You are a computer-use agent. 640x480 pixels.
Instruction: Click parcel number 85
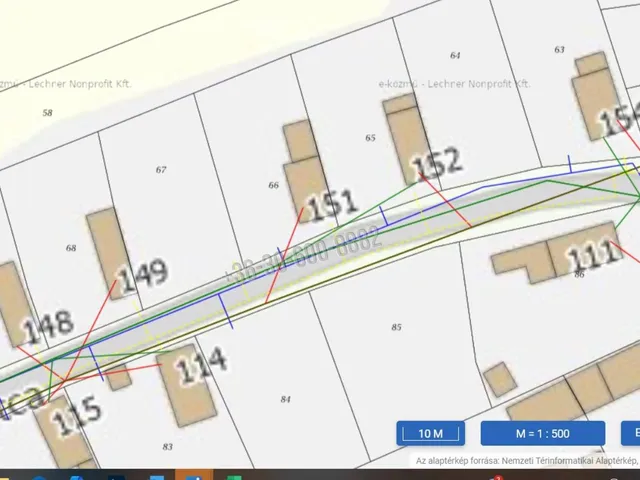397,327
